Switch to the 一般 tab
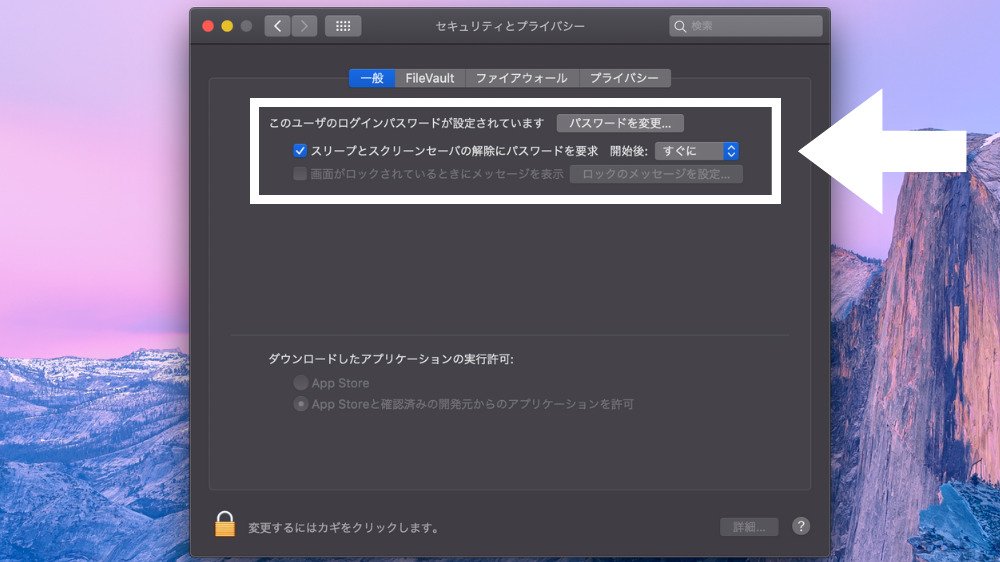1000x562 pixels. [372, 78]
